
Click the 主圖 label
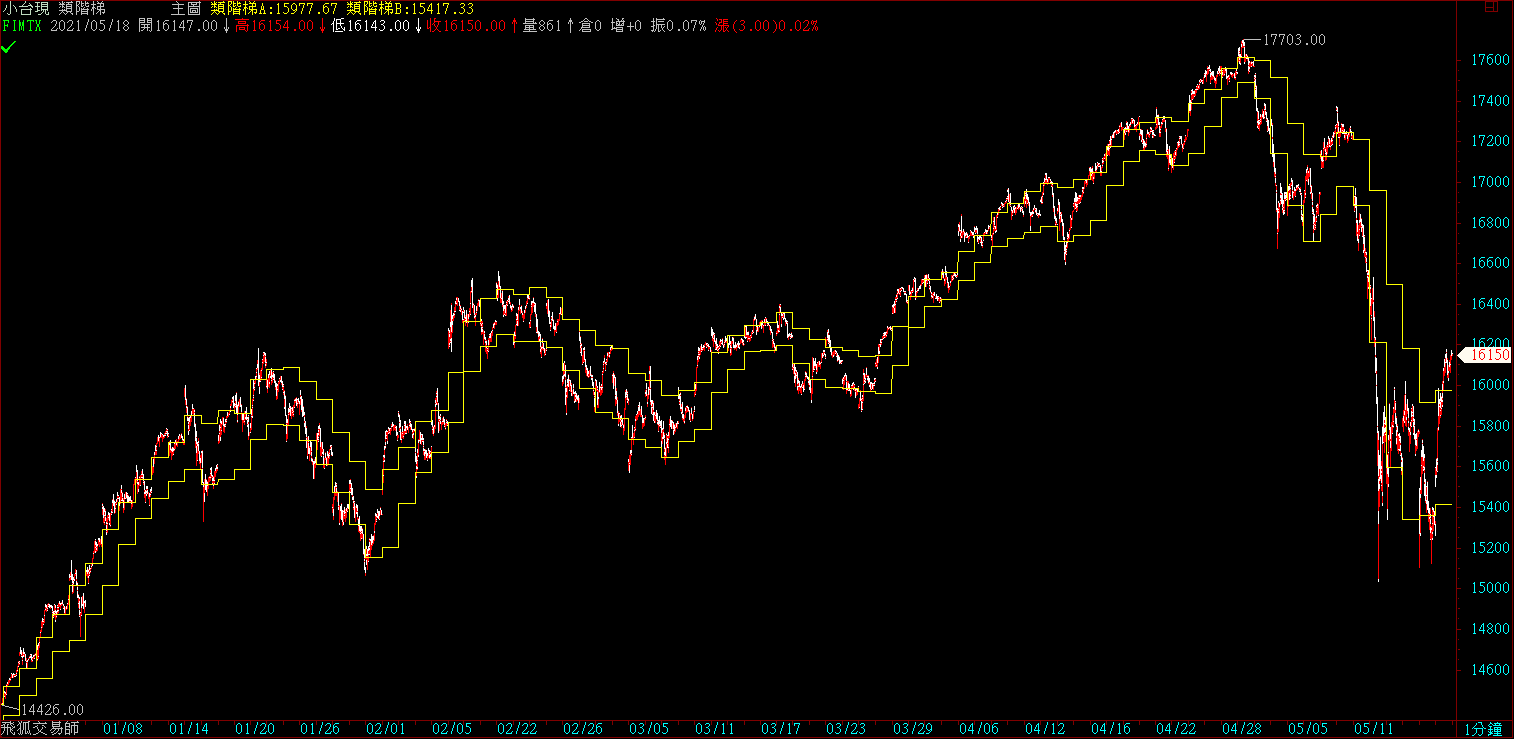point(186,9)
